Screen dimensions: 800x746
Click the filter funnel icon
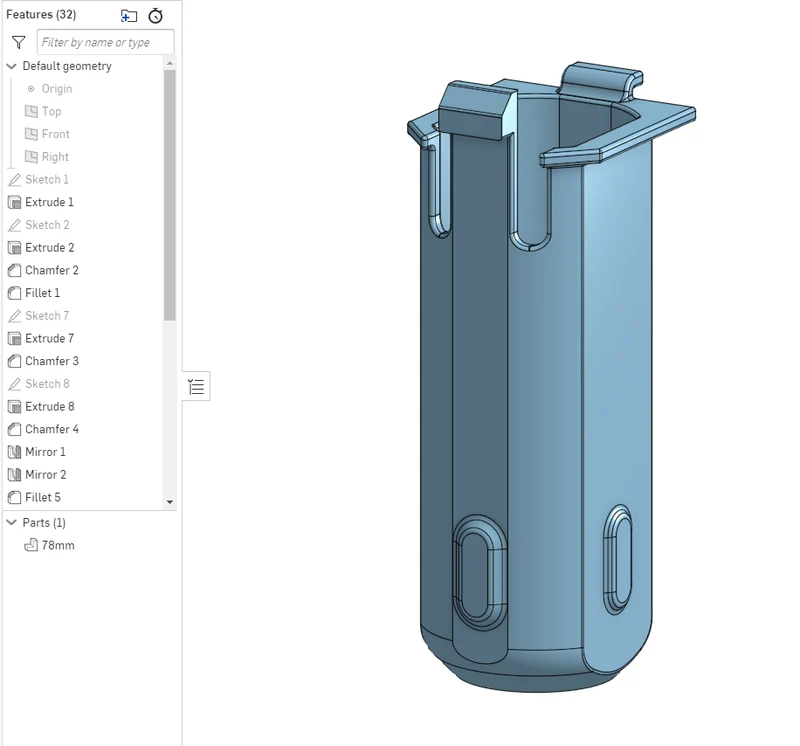click(x=19, y=42)
